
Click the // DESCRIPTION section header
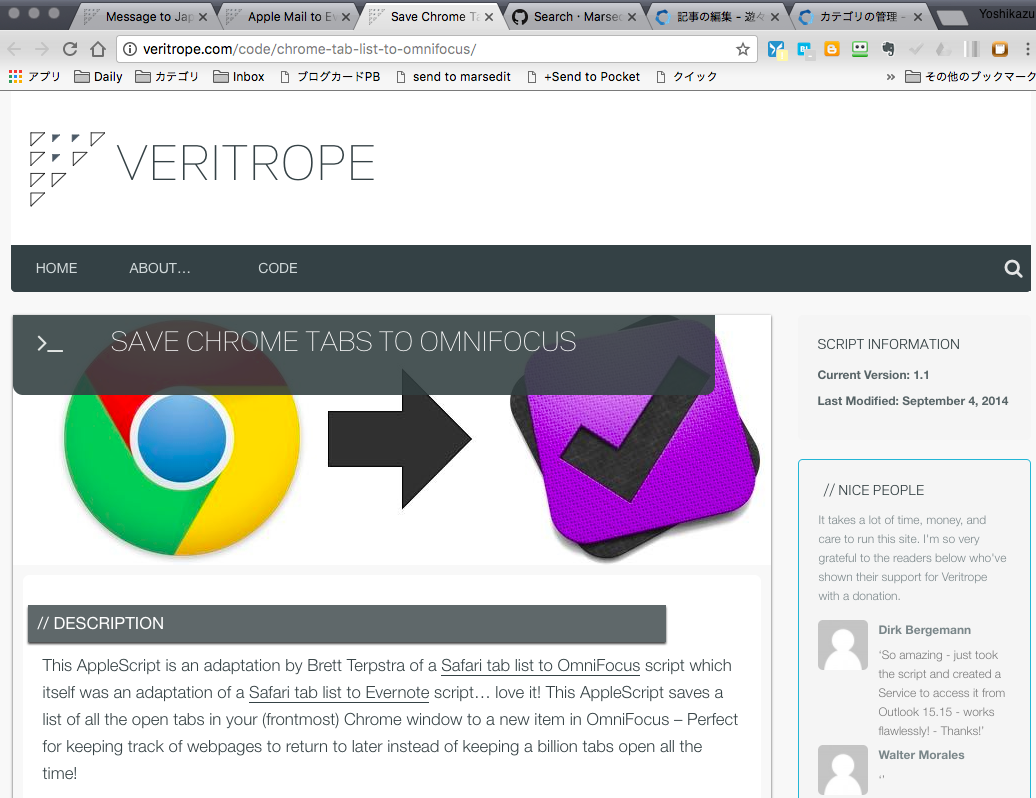click(x=347, y=624)
